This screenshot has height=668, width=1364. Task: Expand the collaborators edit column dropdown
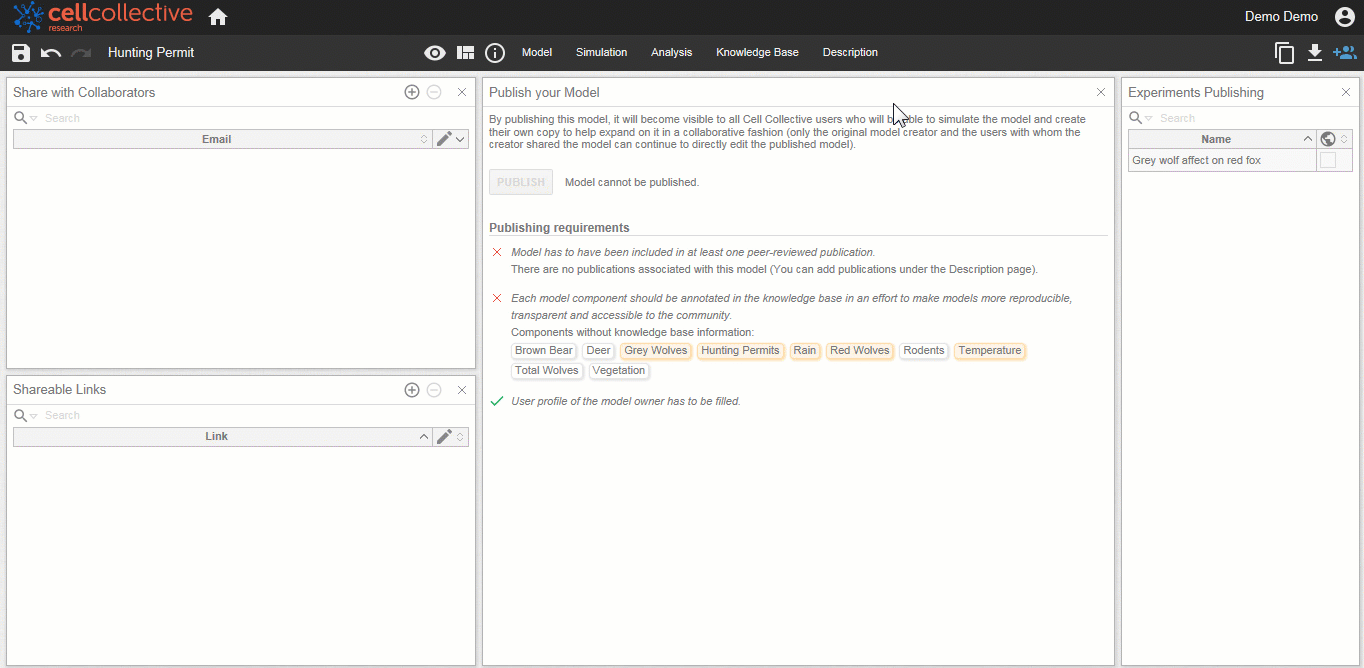click(x=460, y=139)
